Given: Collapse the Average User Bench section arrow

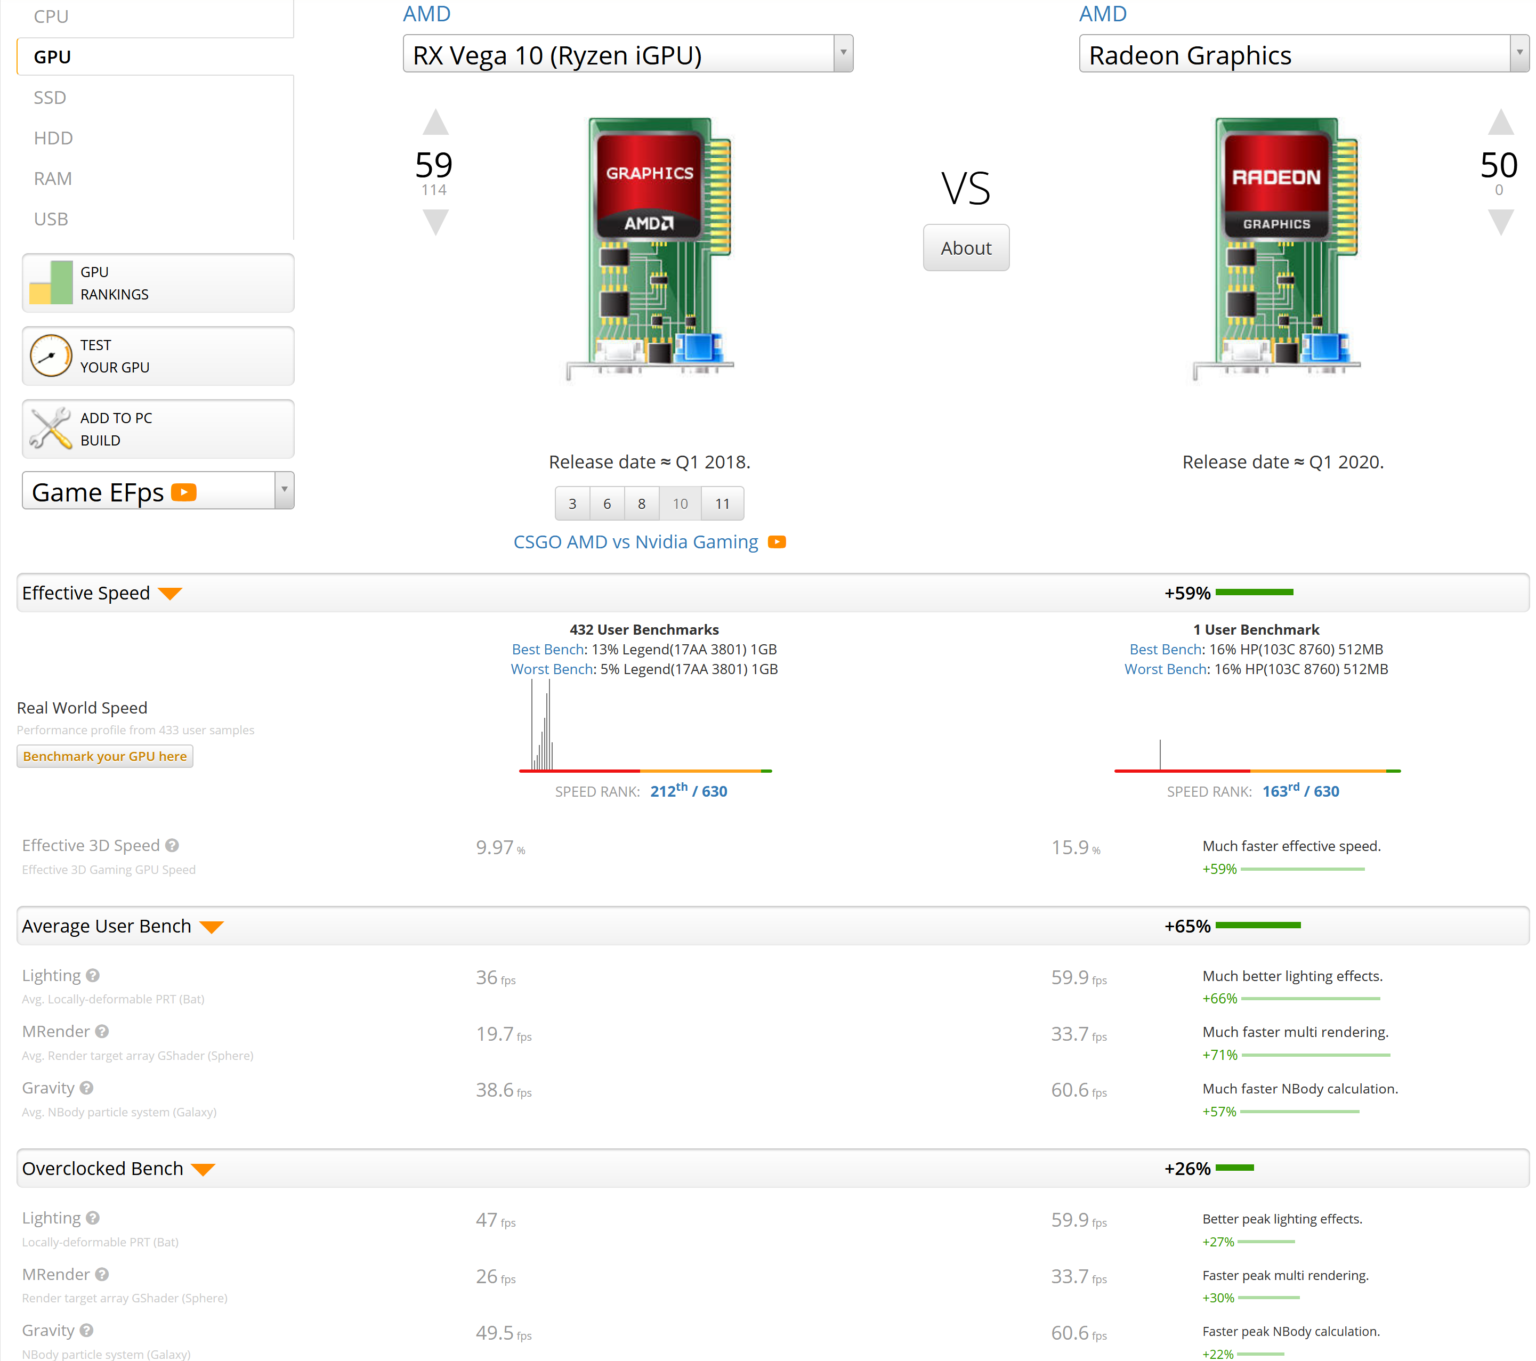Looking at the screenshot, I should tap(211, 927).
